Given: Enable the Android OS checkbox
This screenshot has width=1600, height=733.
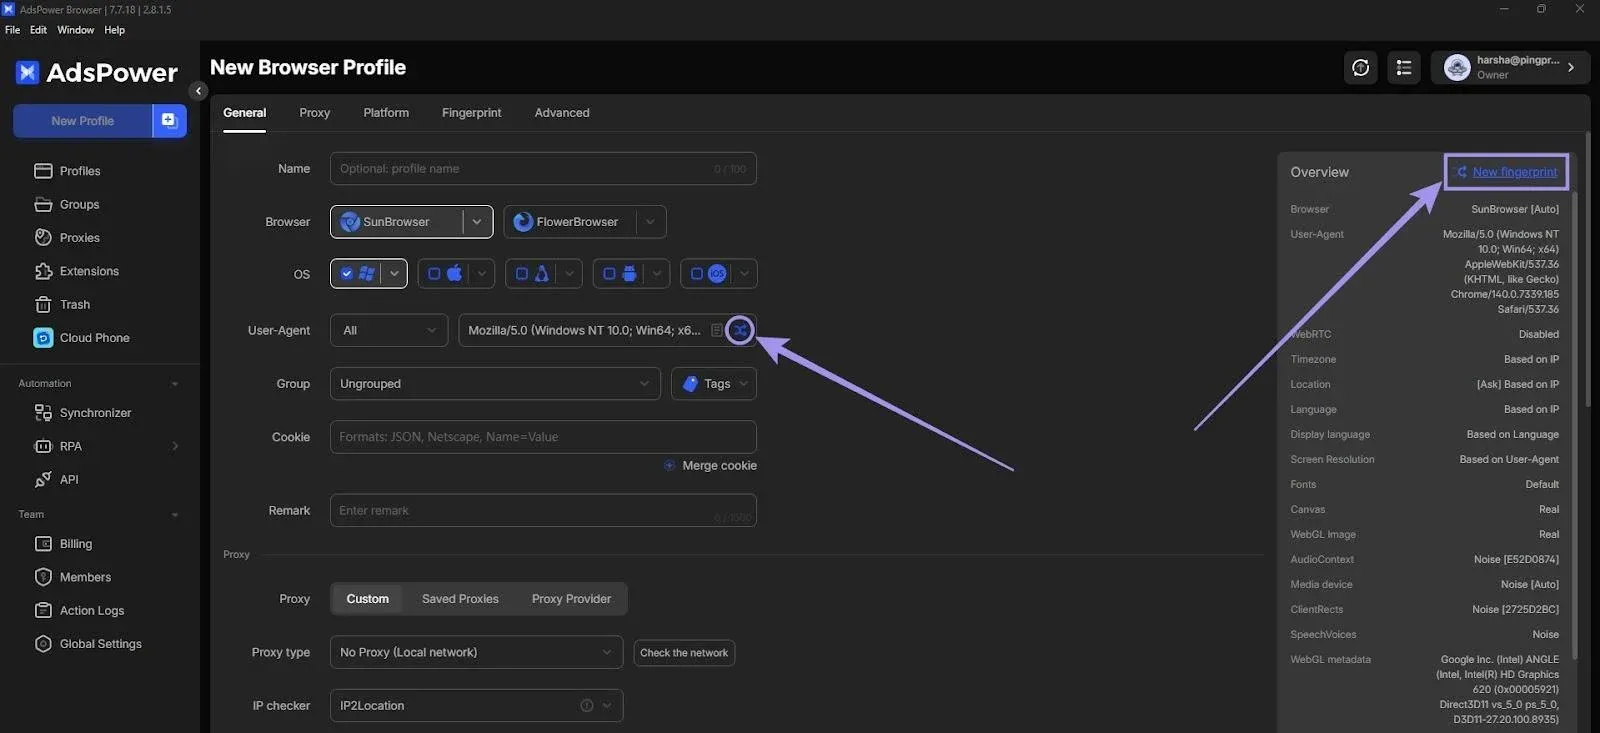Looking at the screenshot, I should (x=609, y=274).
